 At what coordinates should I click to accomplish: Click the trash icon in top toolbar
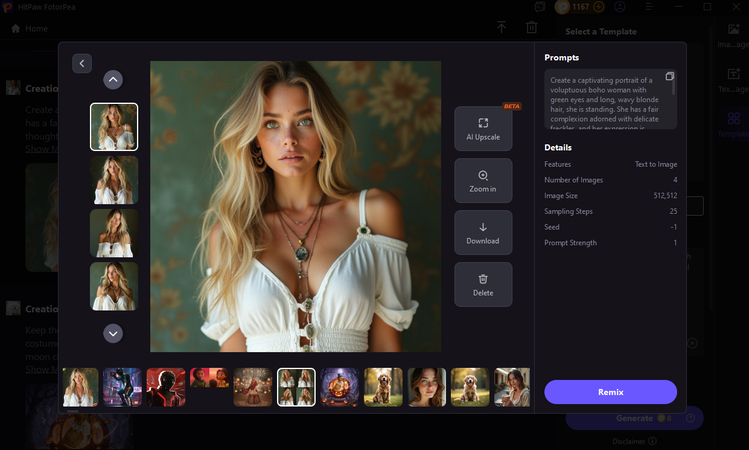tap(532, 27)
